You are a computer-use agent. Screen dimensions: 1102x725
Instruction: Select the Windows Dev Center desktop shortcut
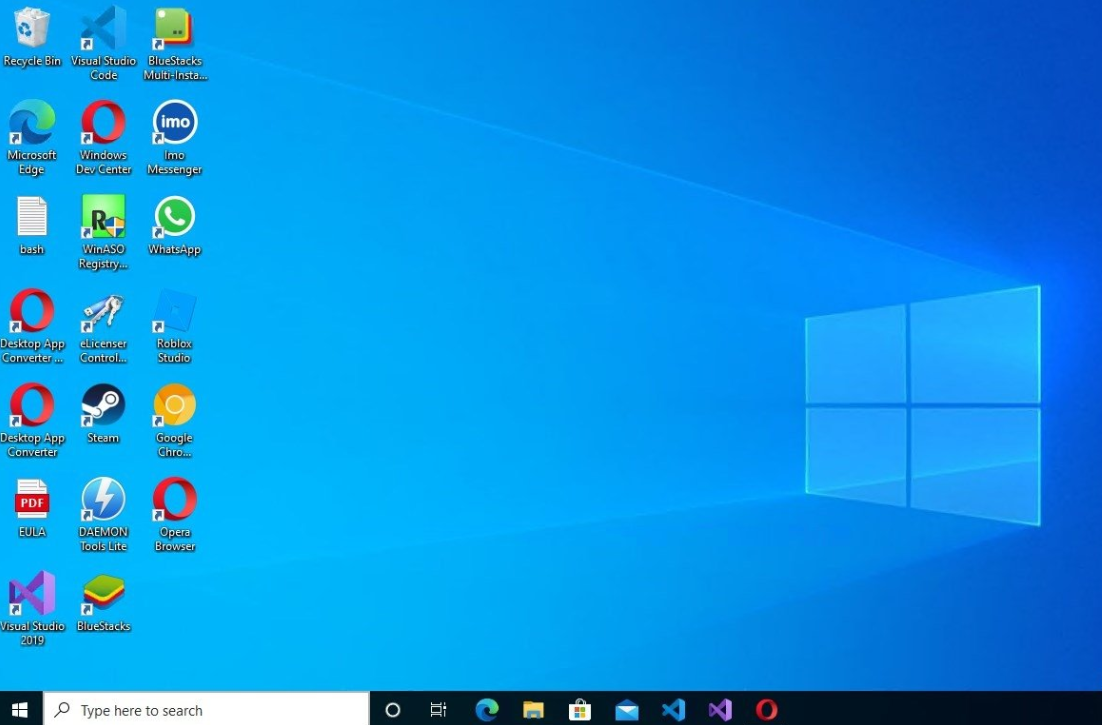click(103, 138)
